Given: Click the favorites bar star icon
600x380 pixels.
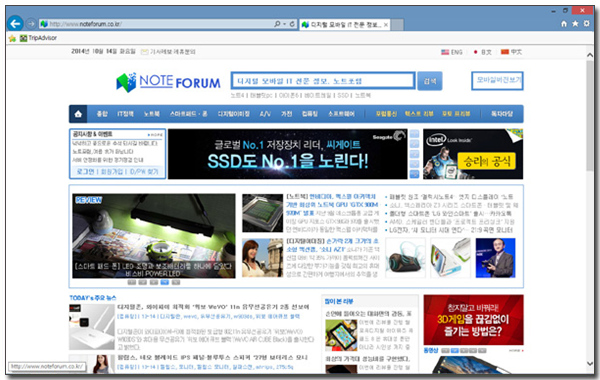Looking at the screenshot, I should pyautogui.click(x=12, y=38).
